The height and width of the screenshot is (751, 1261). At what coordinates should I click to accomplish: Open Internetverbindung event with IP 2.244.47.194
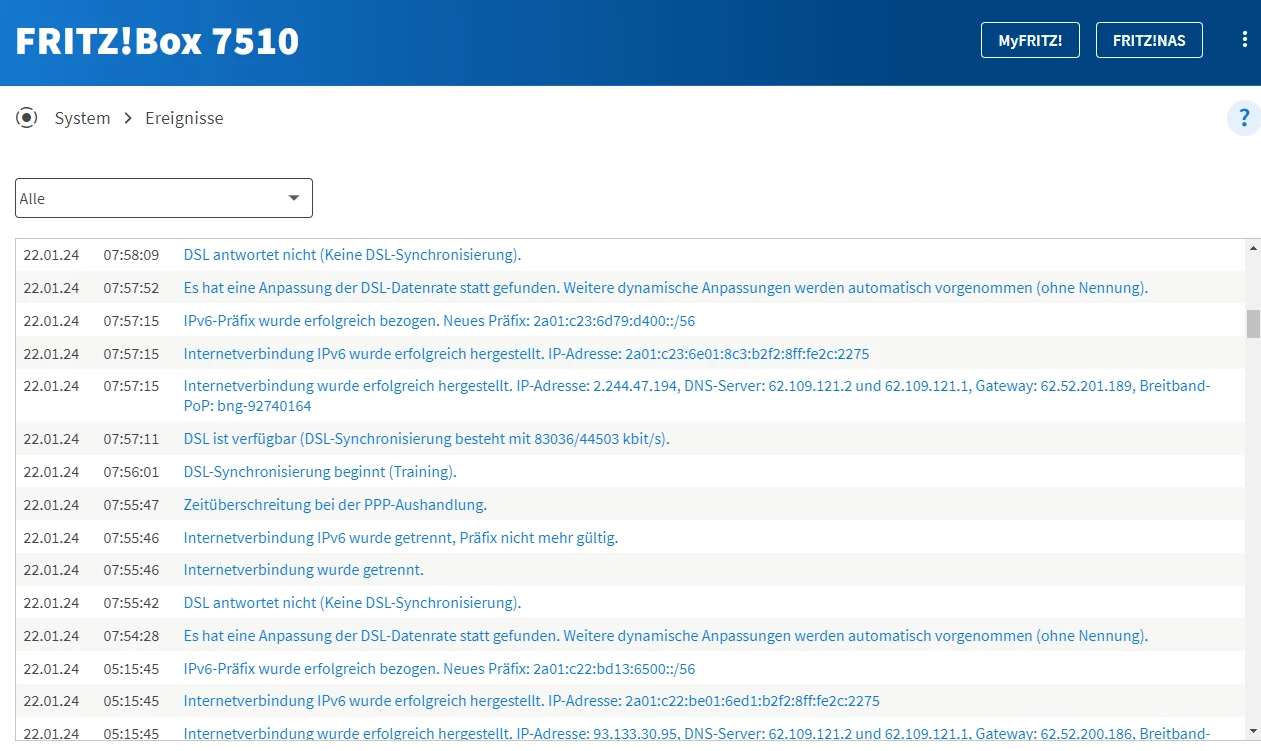pos(697,396)
